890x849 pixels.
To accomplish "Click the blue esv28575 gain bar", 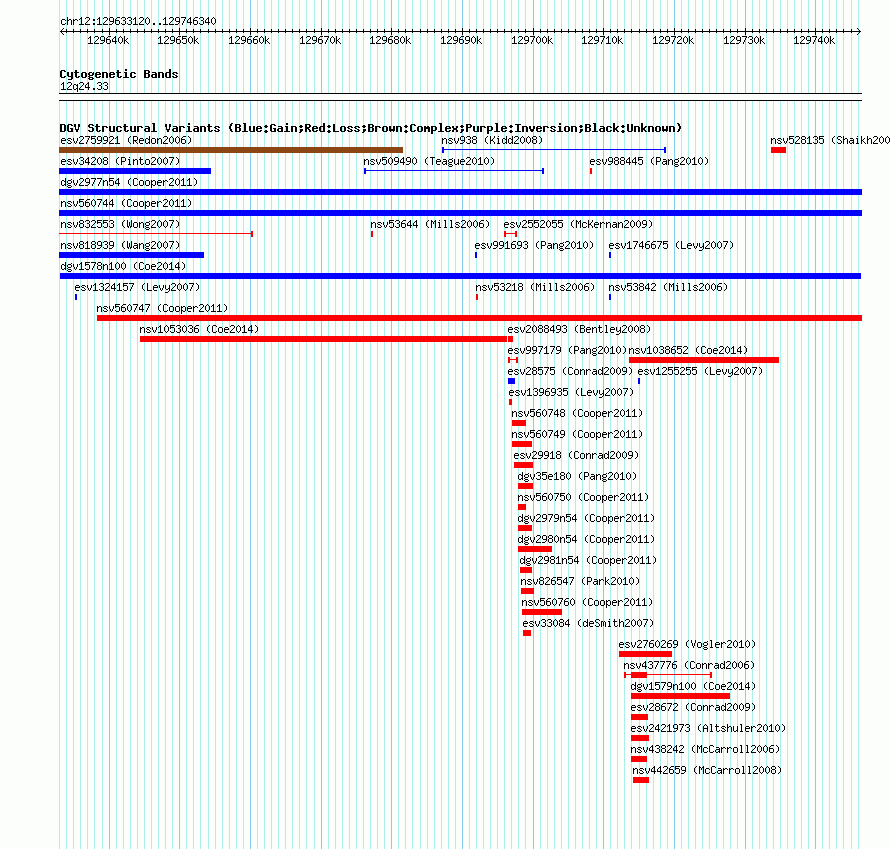I will [x=511, y=381].
